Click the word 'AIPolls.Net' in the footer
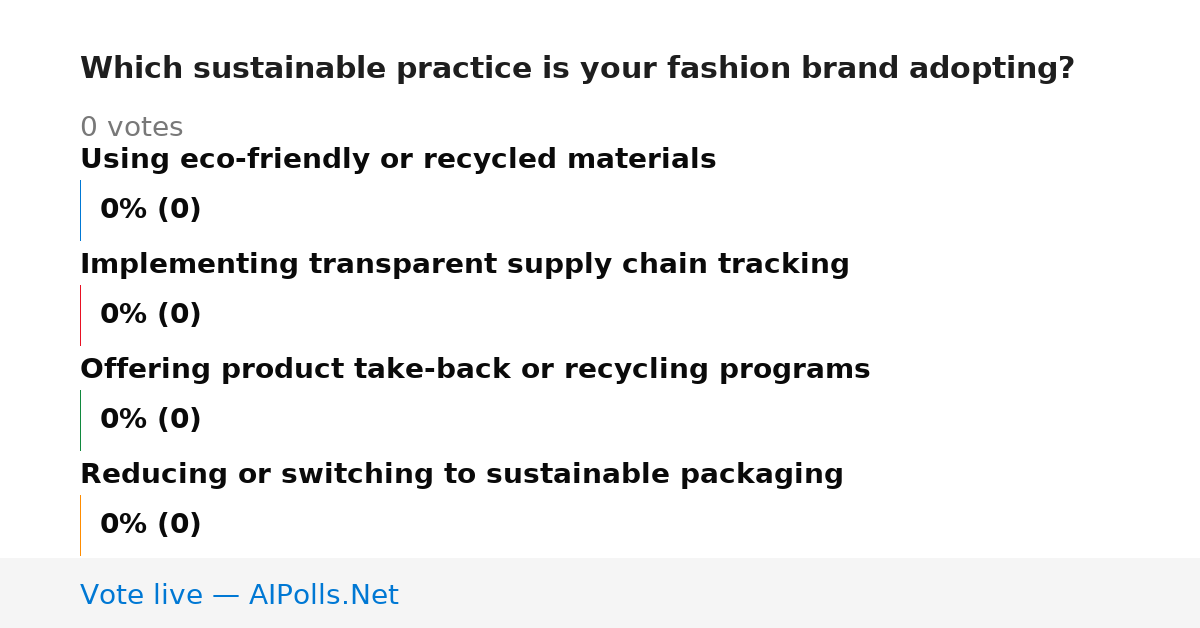This screenshot has height=628, width=1200. pos(324,595)
